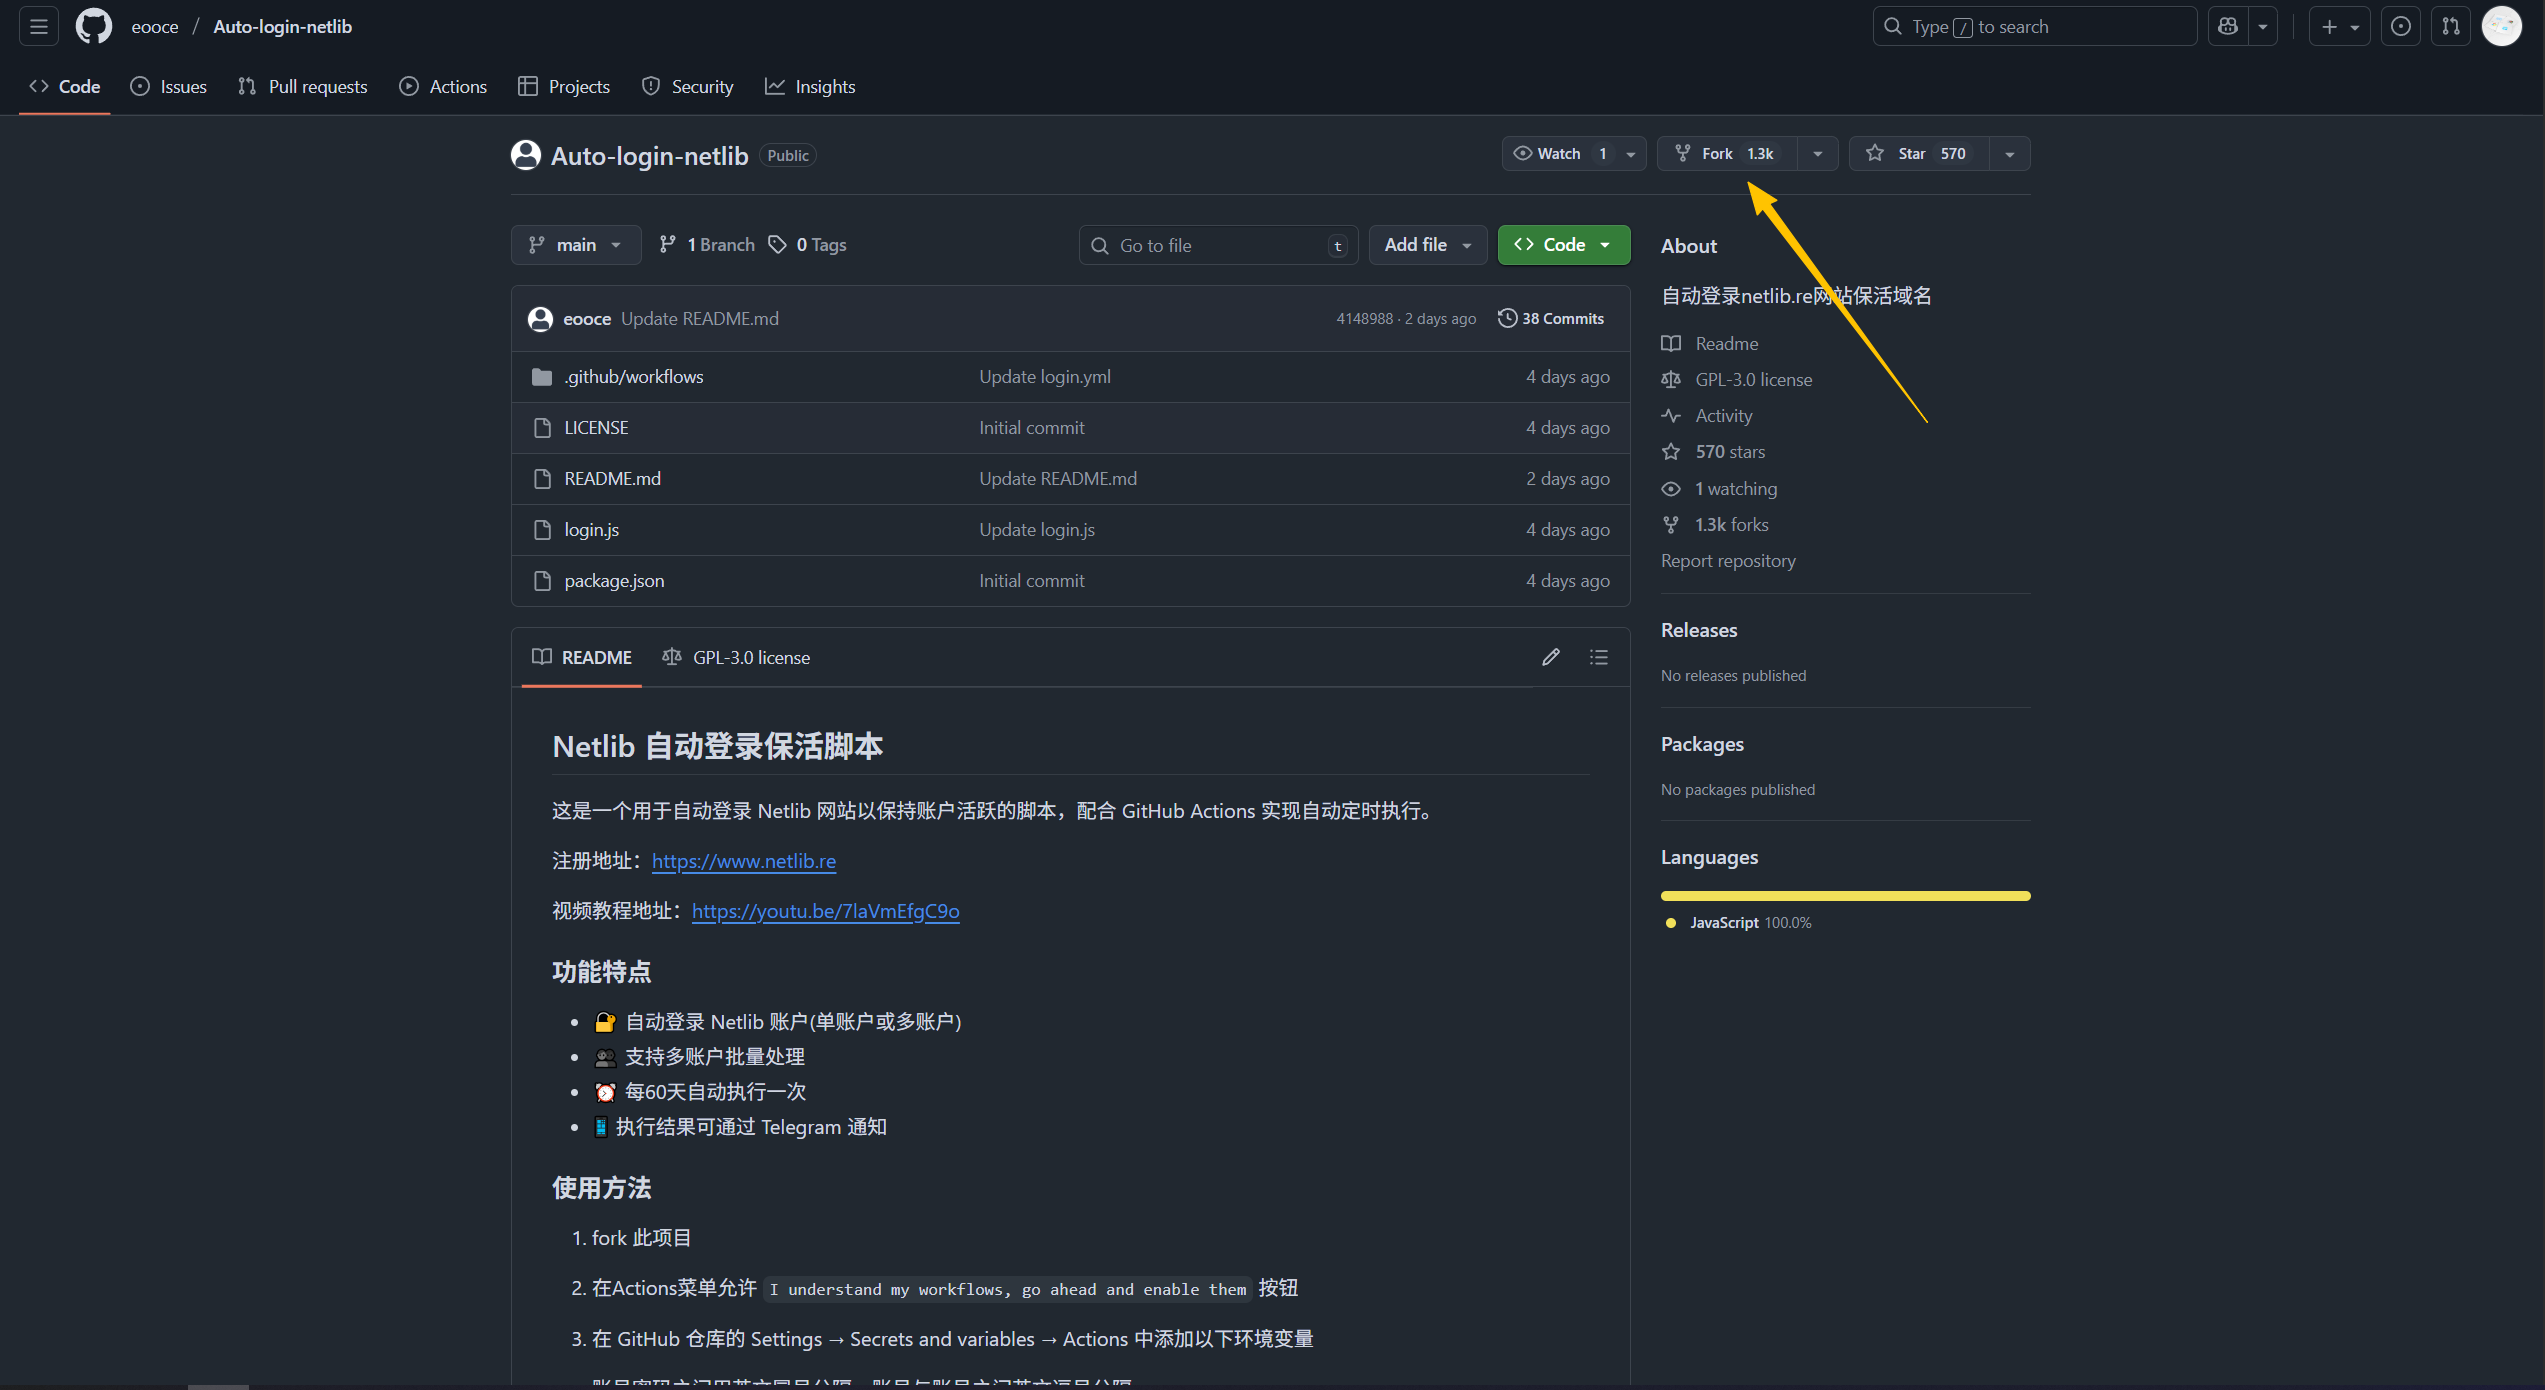Open the pull requests icon in header
2545x1390 pixels.
coord(2450,27)
